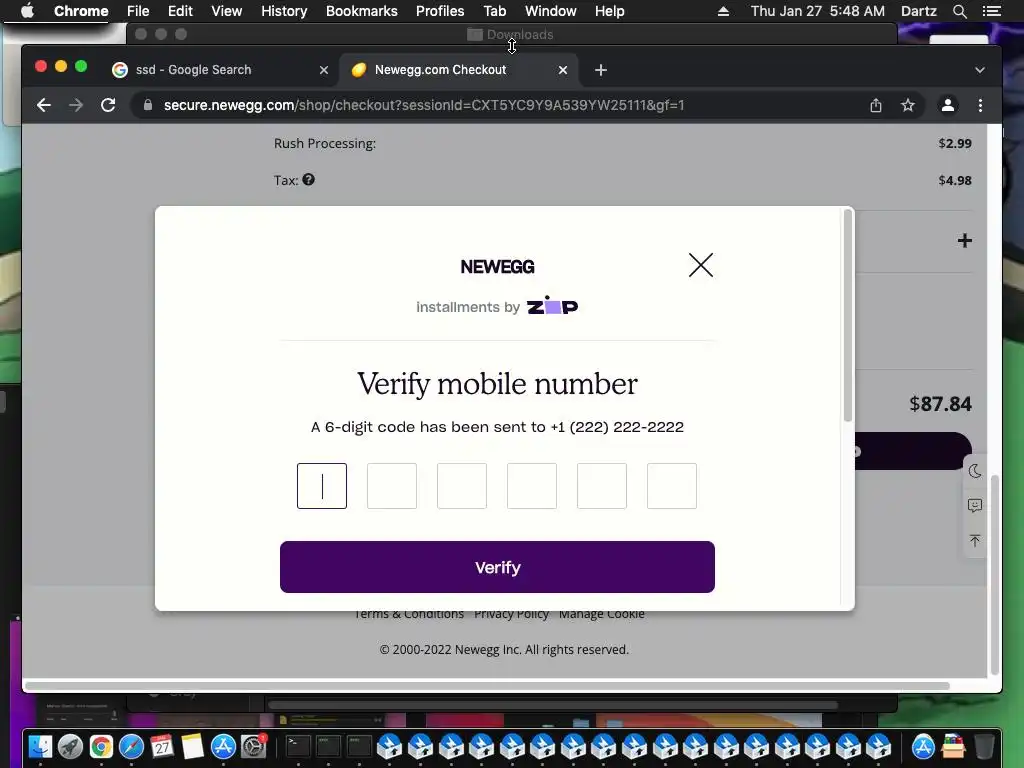1024x768 pixels.
Task: Select the fifth verification code digit box
Action: click(x=601, y=486)
